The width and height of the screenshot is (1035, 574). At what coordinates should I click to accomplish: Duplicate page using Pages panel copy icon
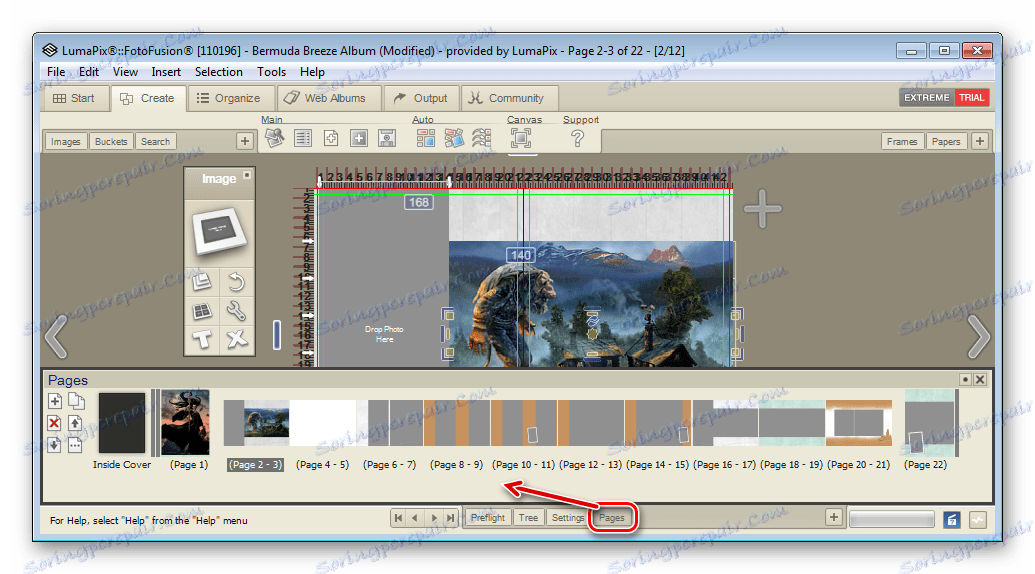click(x=76, y=400)
